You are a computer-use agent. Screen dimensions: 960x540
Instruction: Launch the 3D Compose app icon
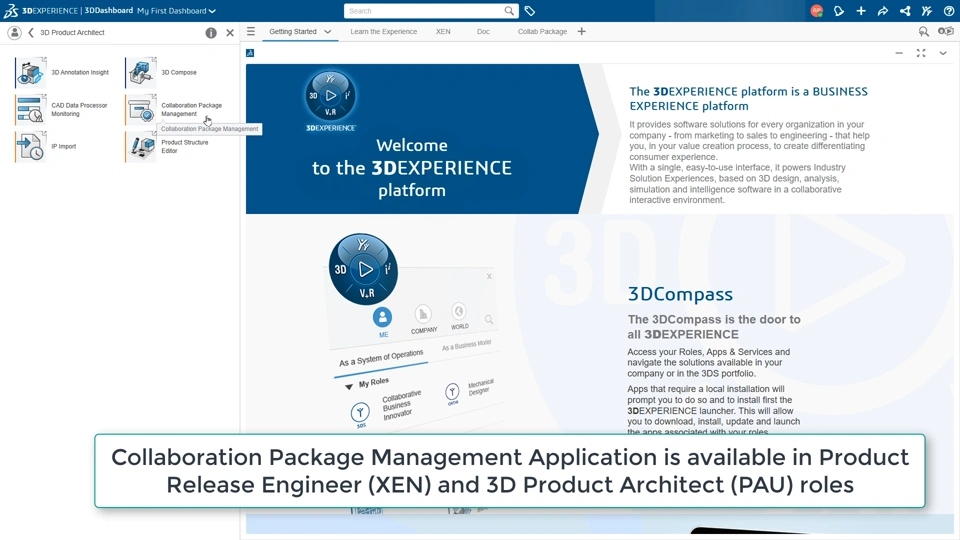coord(141,72)
